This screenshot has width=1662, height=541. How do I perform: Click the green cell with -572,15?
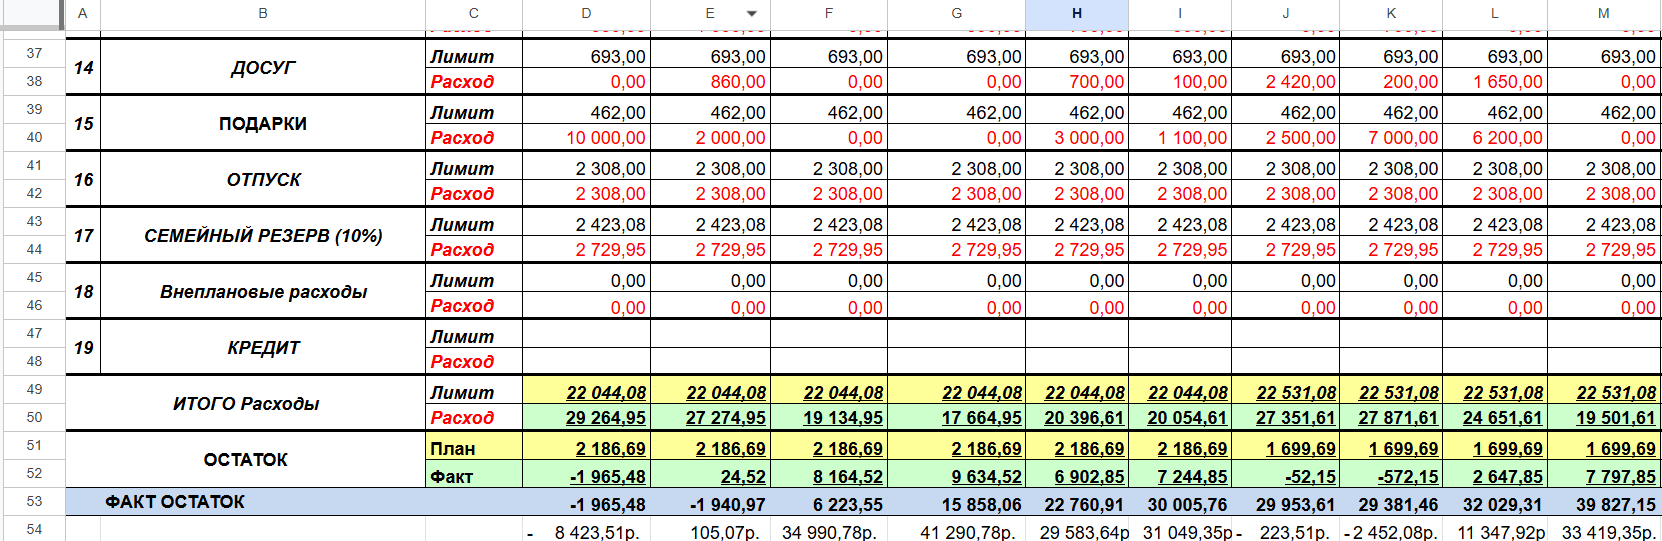1390,477
